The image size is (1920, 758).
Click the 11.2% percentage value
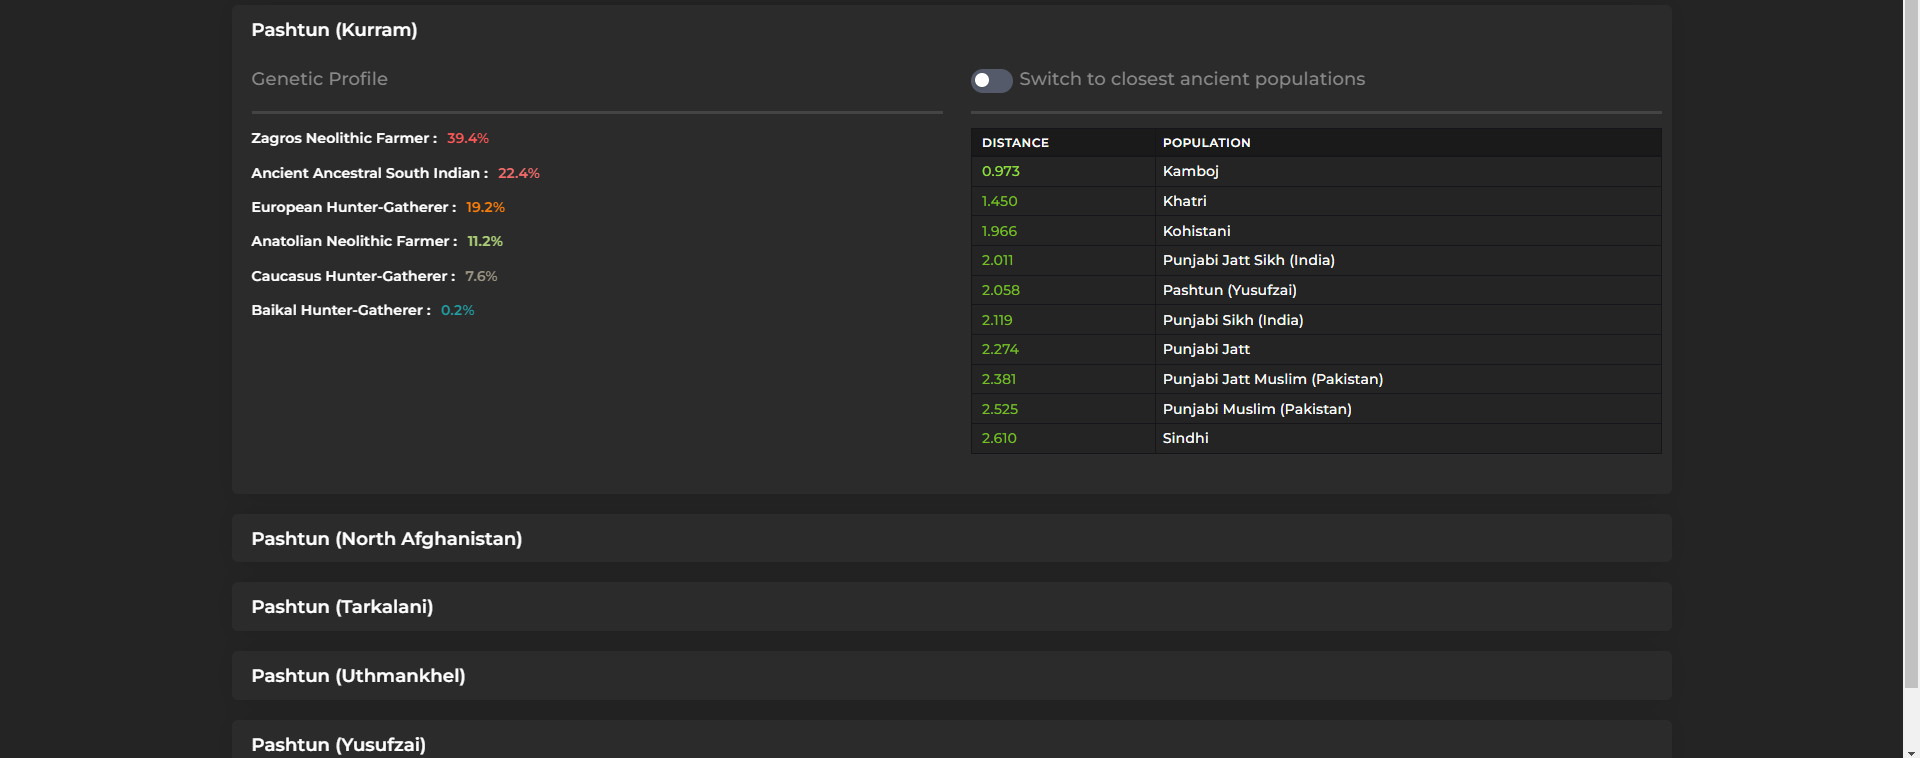[485, 241]
